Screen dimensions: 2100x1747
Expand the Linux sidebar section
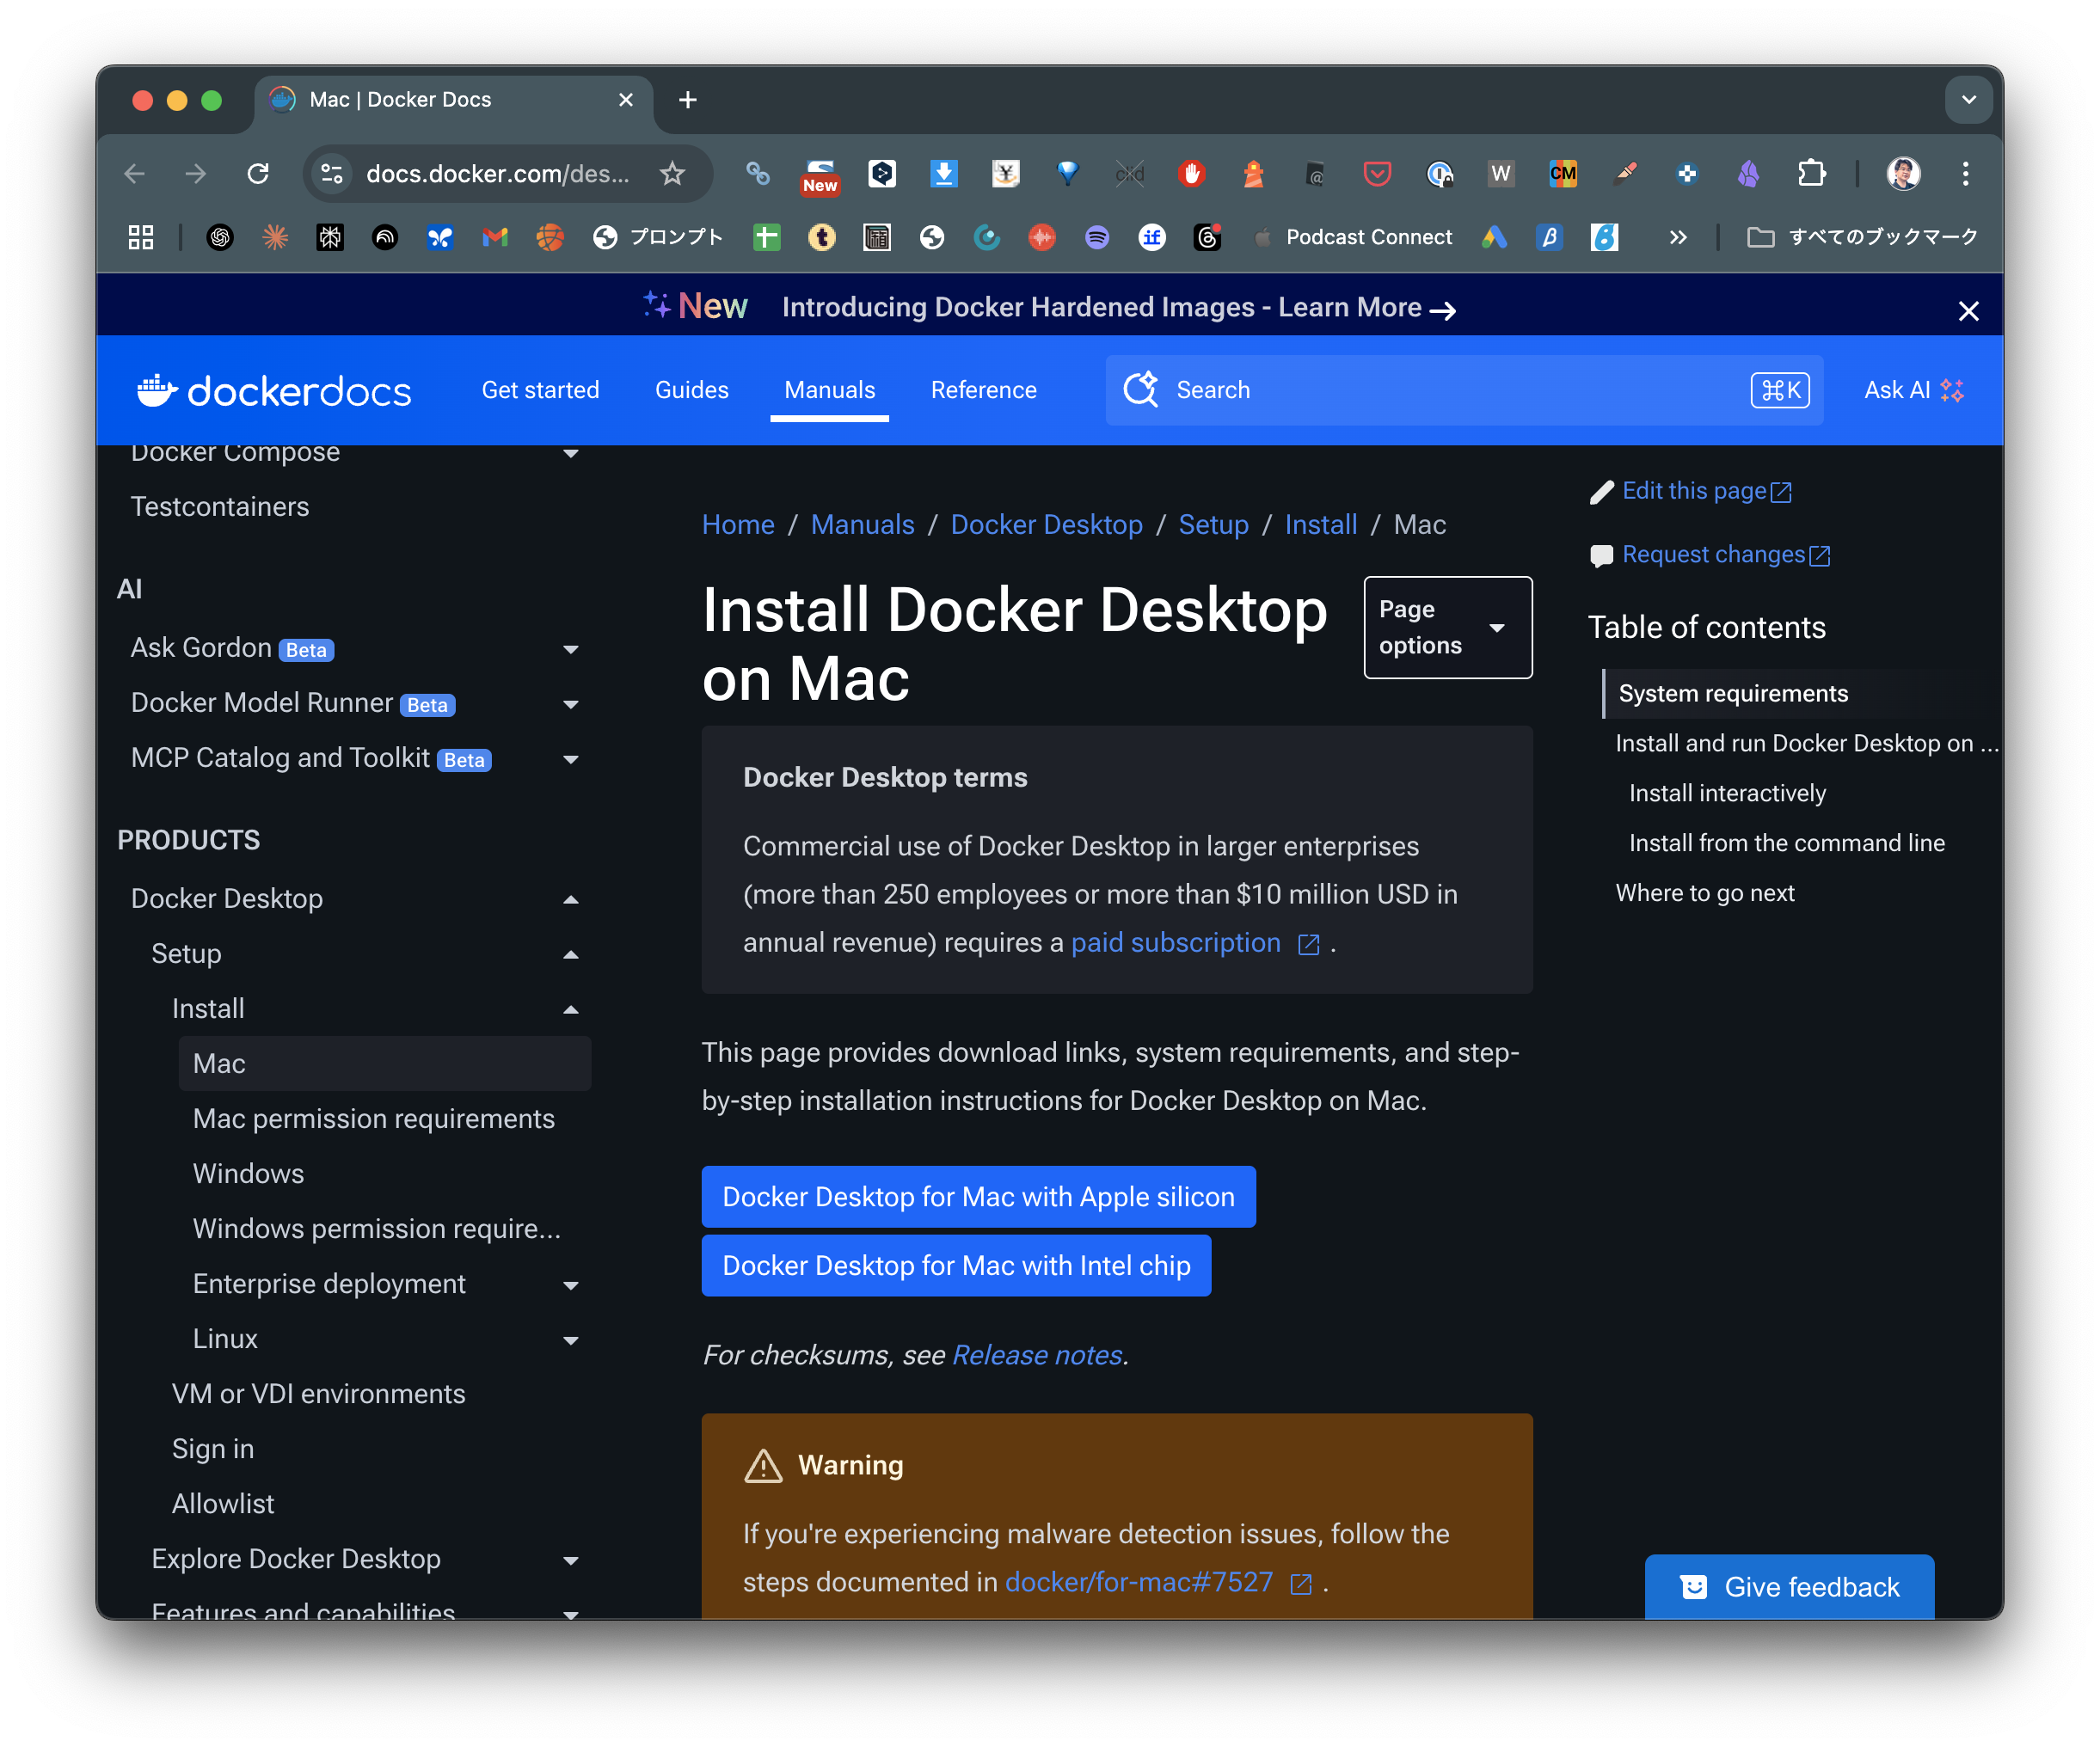coord(571,1340)
